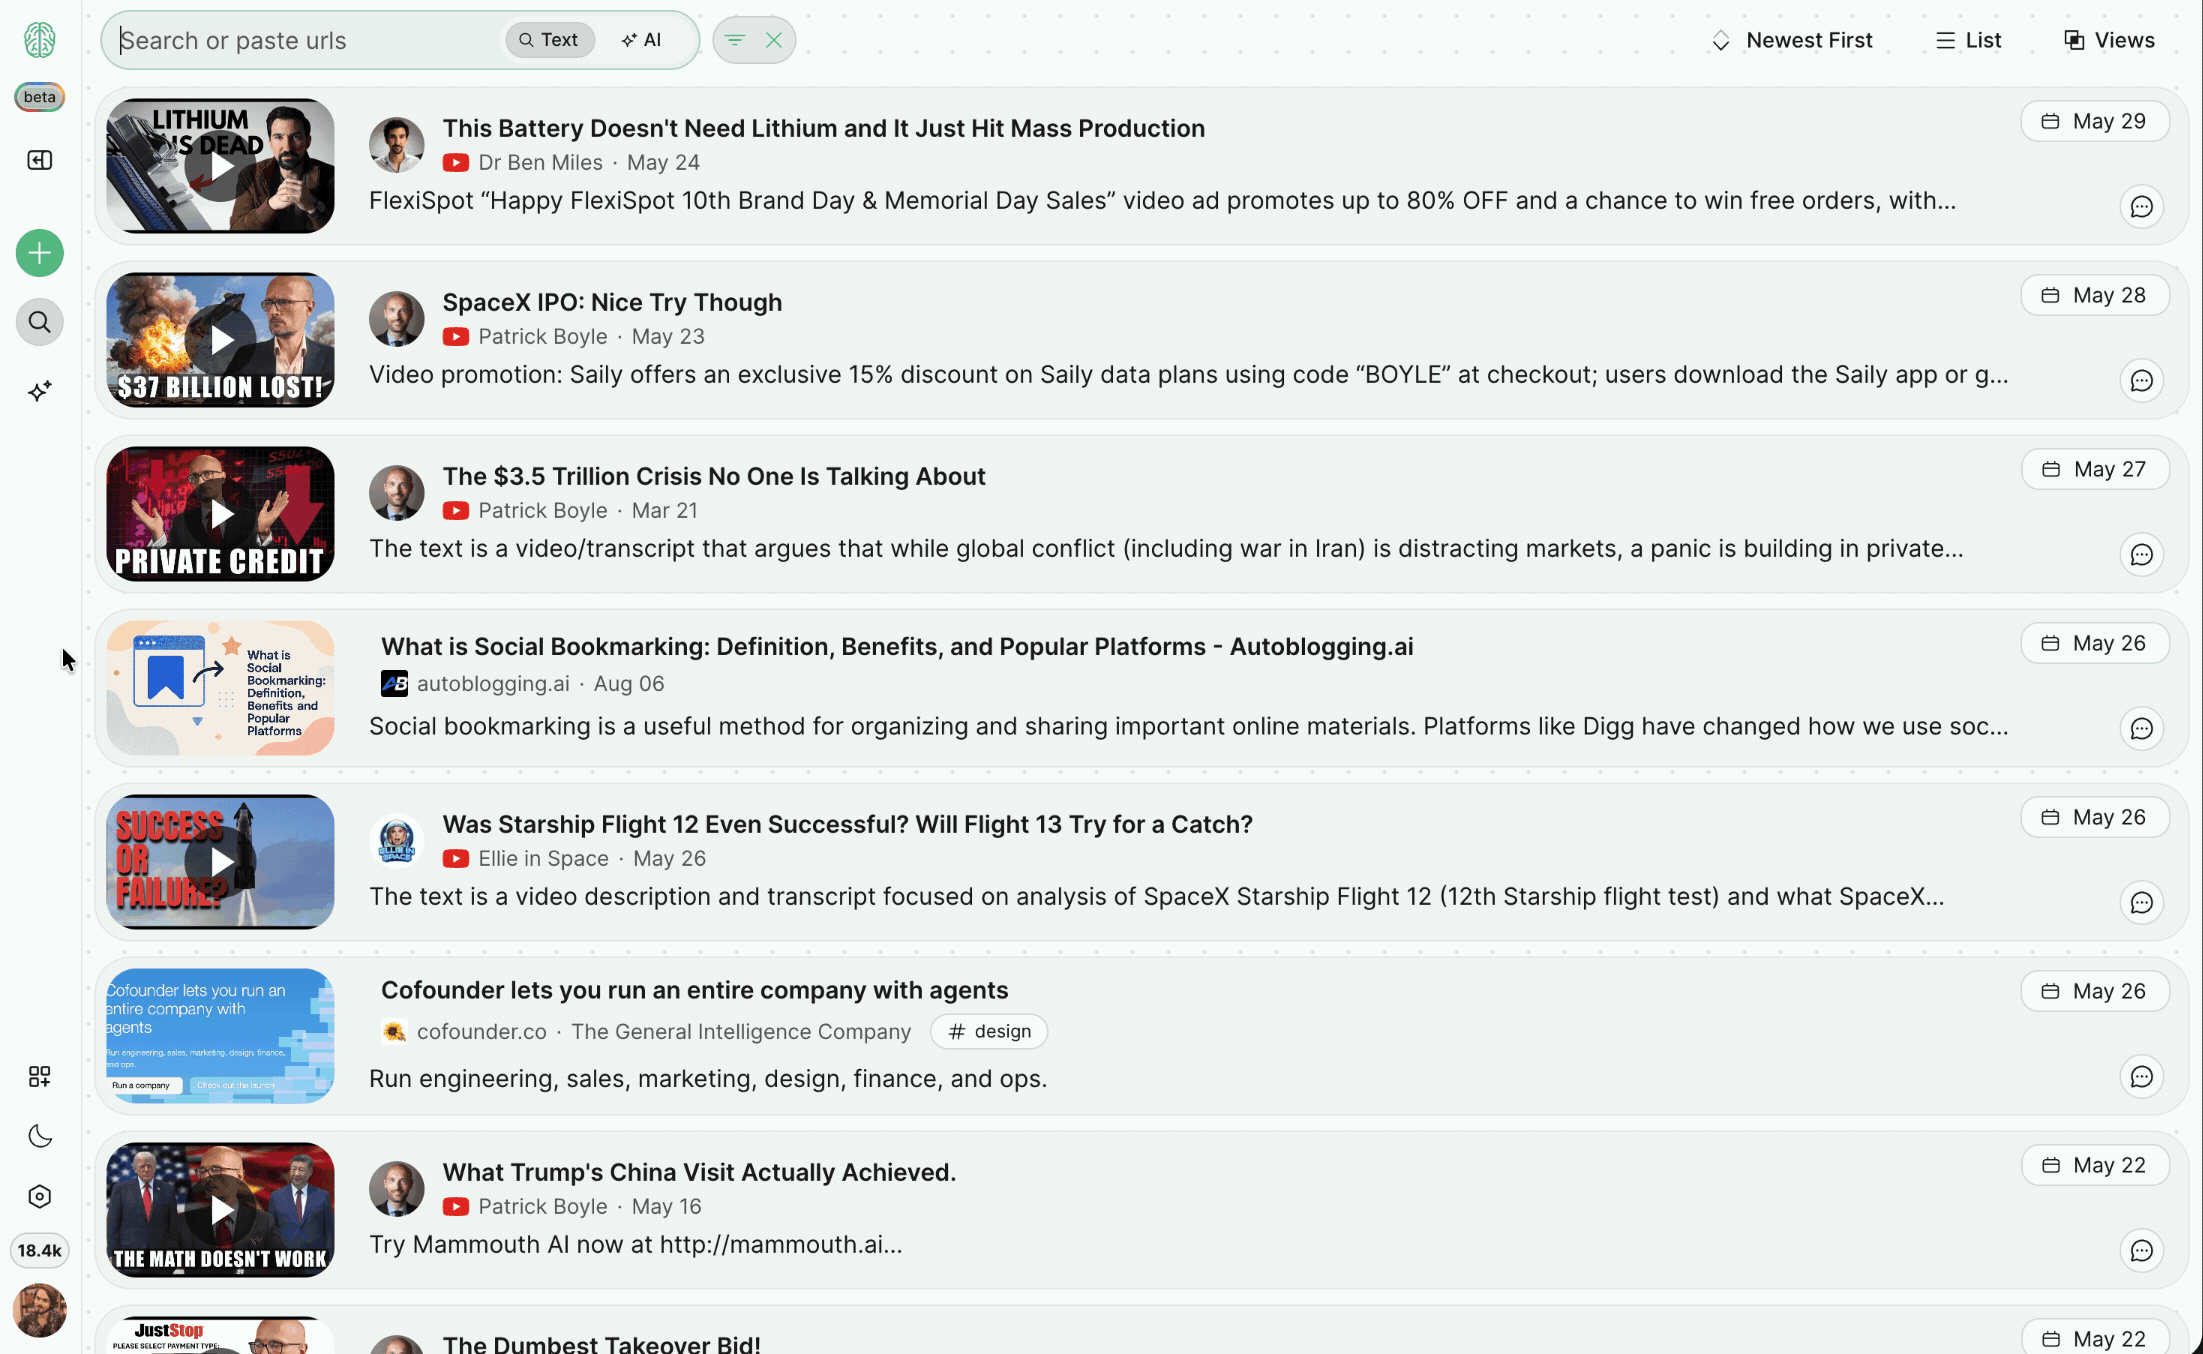Screen dimensions: 2203x1354
Task: Click Ellie in Space channel avatar
Action: tap(397, 841)
